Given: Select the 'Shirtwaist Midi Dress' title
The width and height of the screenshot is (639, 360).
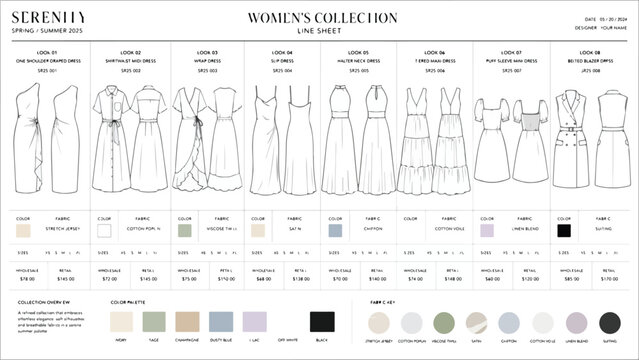Looking at the screenshot, I should (130, 61).
